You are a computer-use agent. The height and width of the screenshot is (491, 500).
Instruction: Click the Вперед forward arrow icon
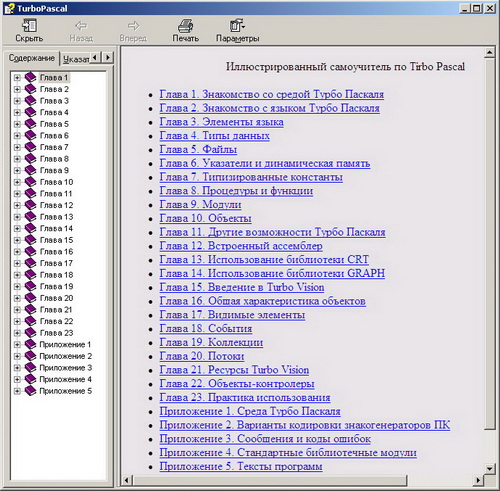click(133, 25)
